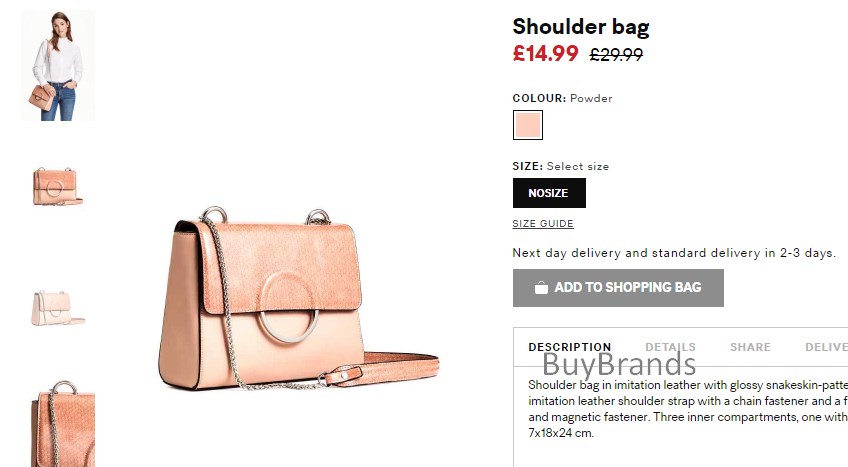
Task: Click the Shoulder bag product title
Action: [581, 27]
